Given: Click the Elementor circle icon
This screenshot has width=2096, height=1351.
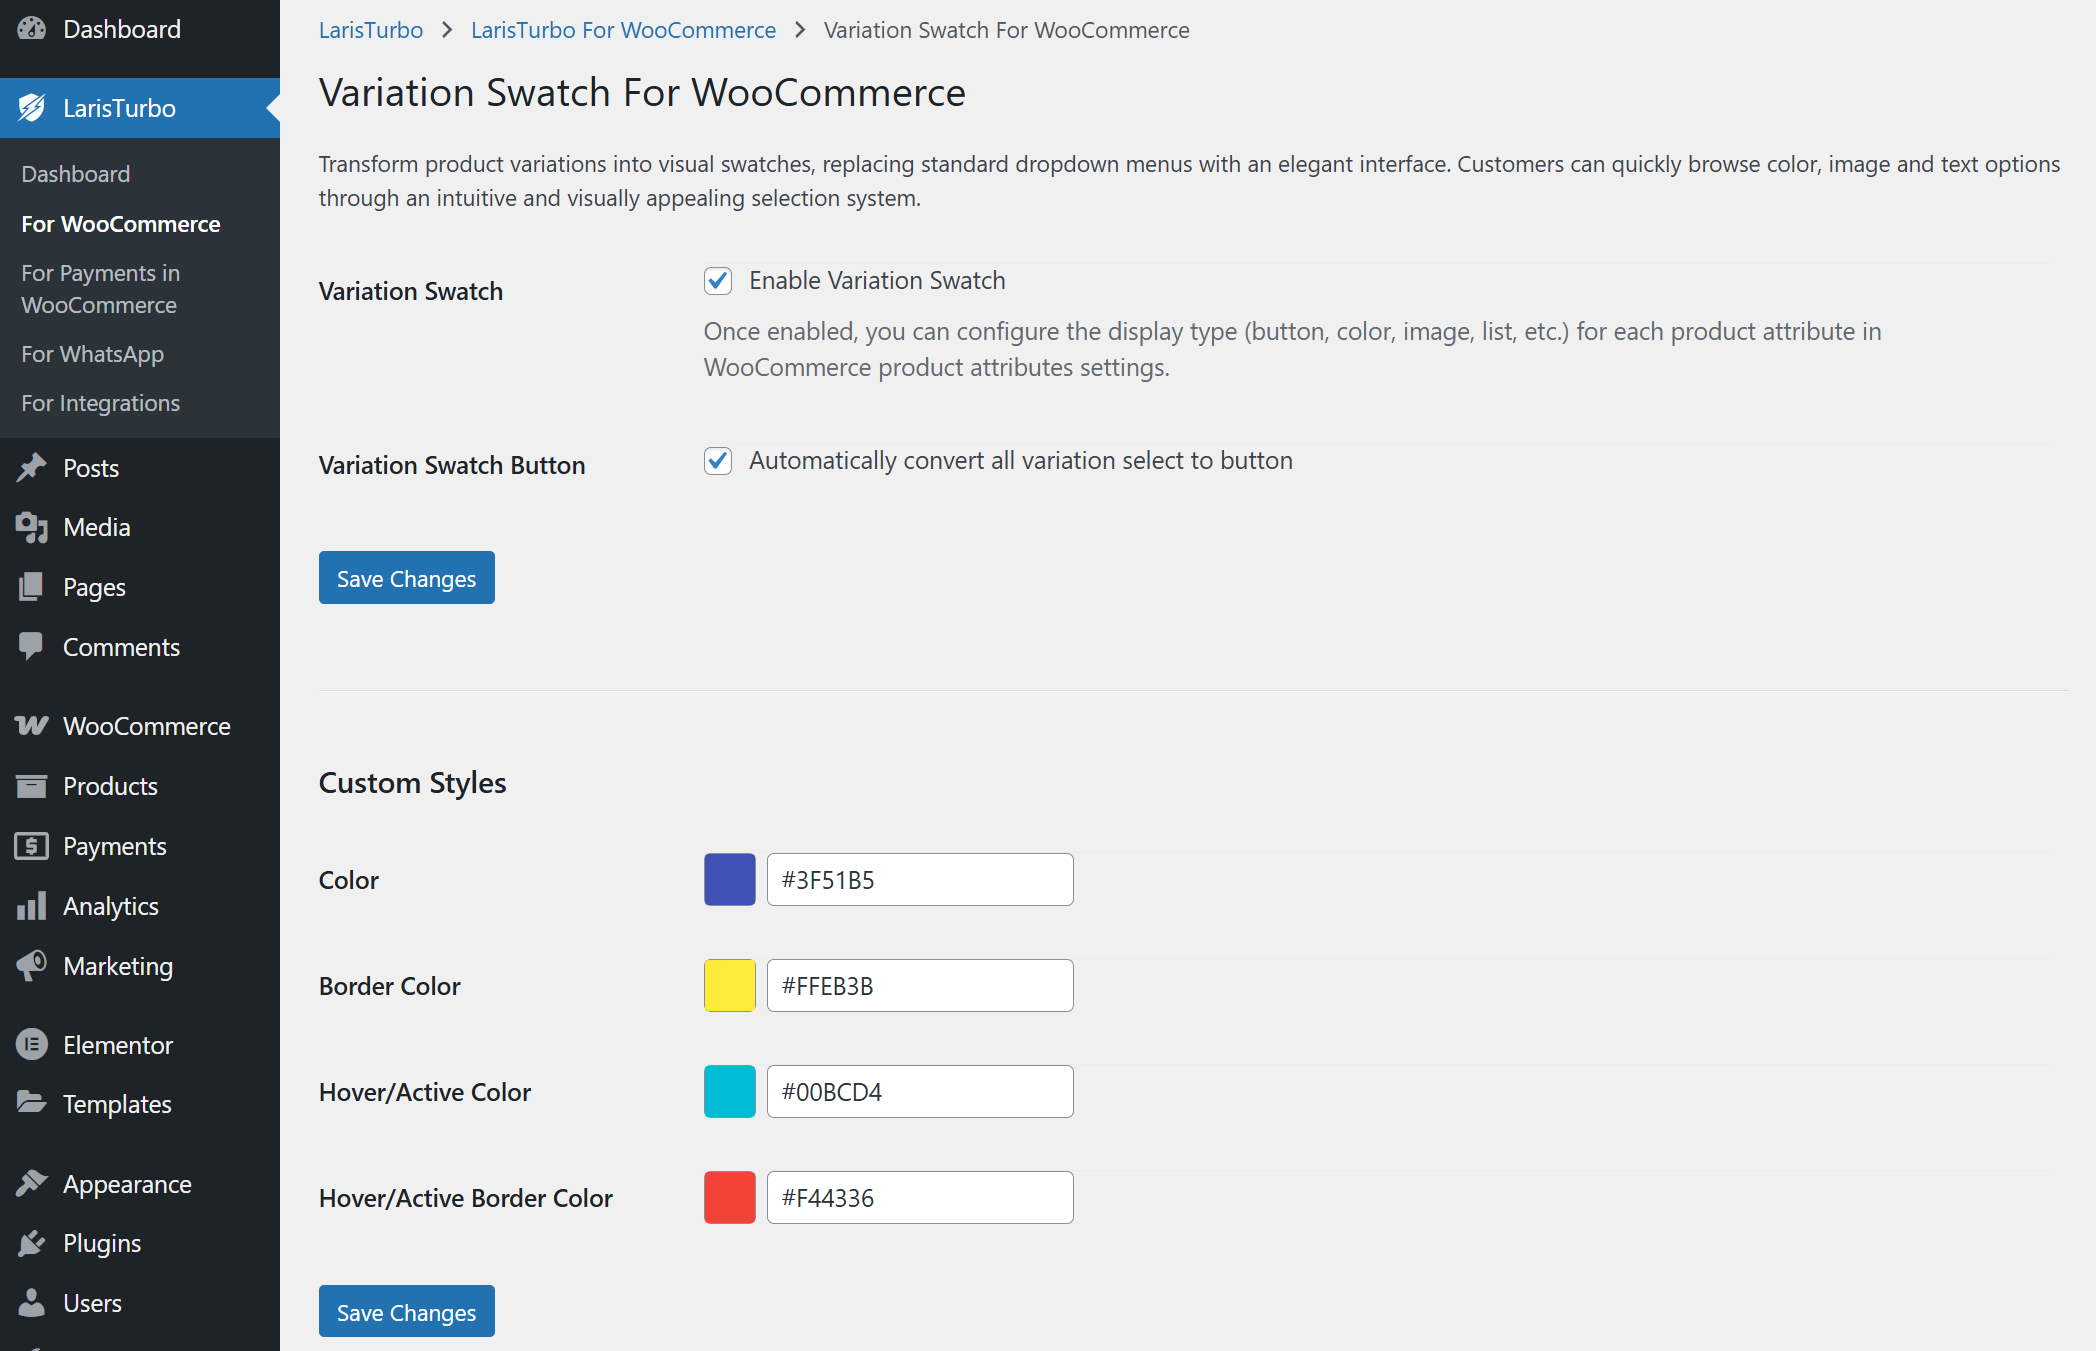Looking at the screenshot, I should click(x=31, y=1045).
